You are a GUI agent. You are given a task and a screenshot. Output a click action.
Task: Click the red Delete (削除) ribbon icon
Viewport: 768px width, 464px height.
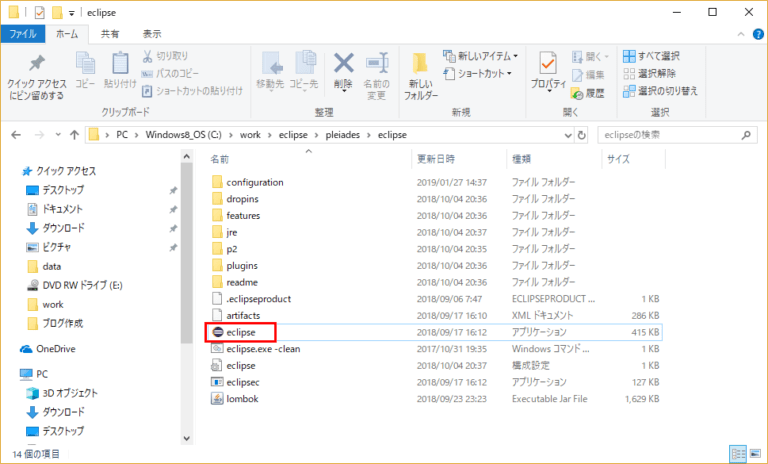(343, 65)
